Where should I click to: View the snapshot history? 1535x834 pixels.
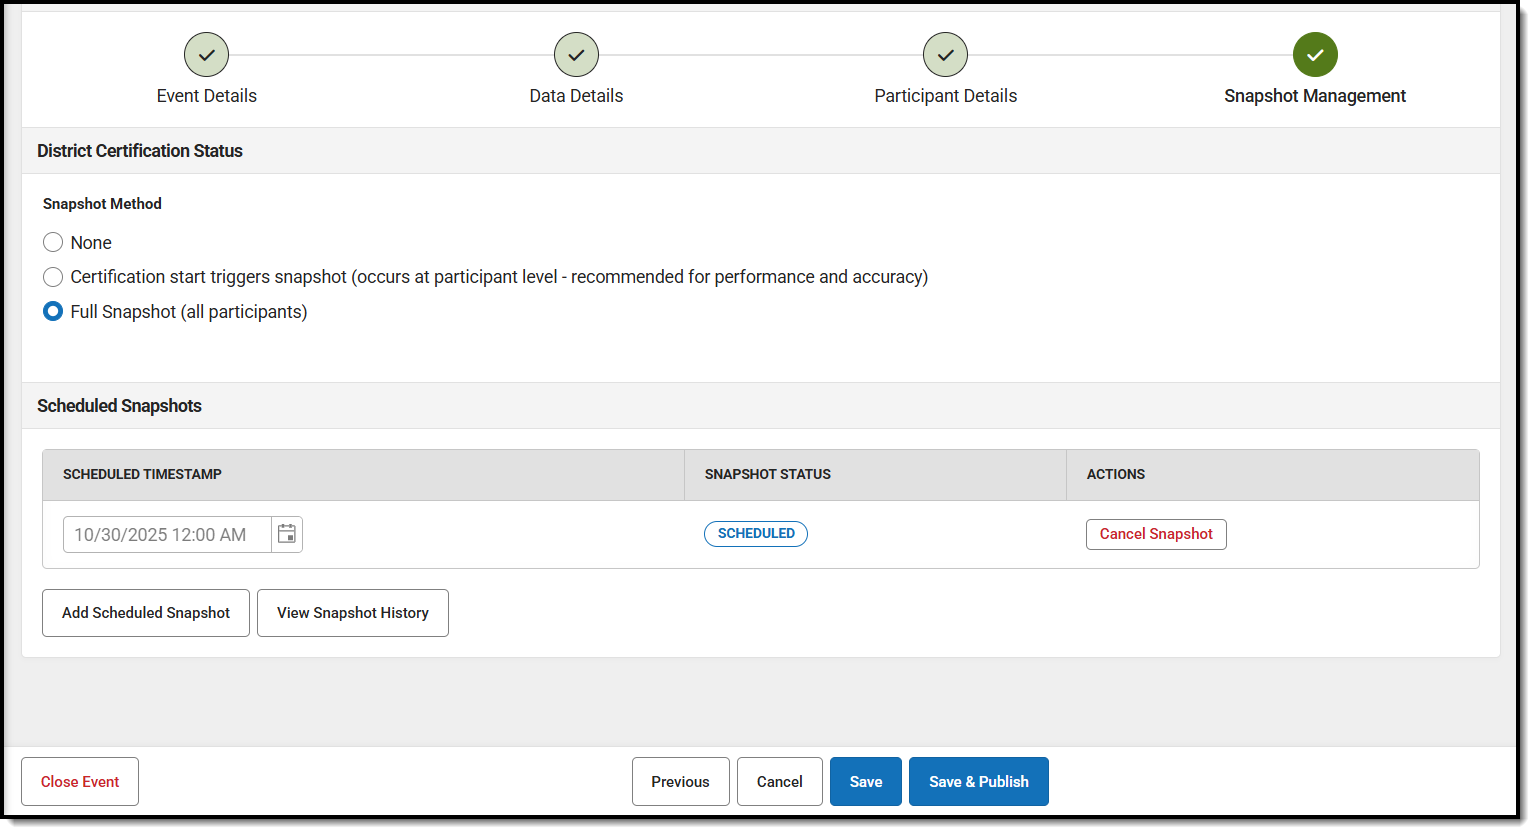coord(353,613)
